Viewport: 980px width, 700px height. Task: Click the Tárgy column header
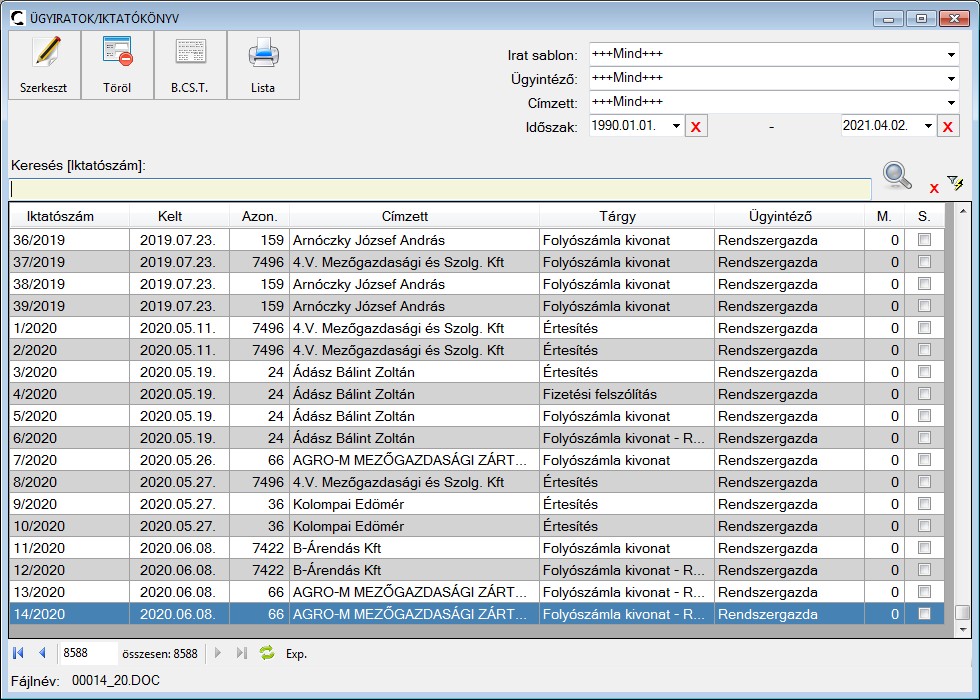626,216
